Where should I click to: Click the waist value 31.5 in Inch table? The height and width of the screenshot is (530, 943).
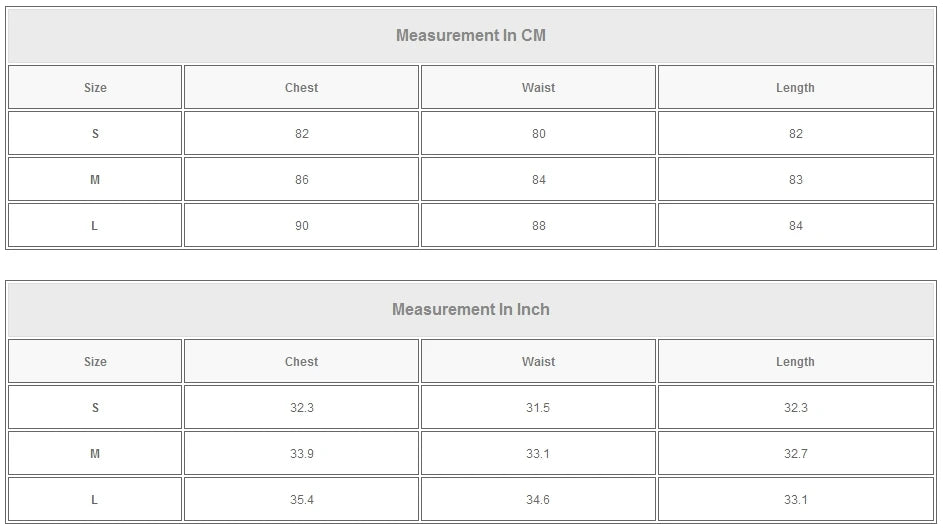click(538, 408)
